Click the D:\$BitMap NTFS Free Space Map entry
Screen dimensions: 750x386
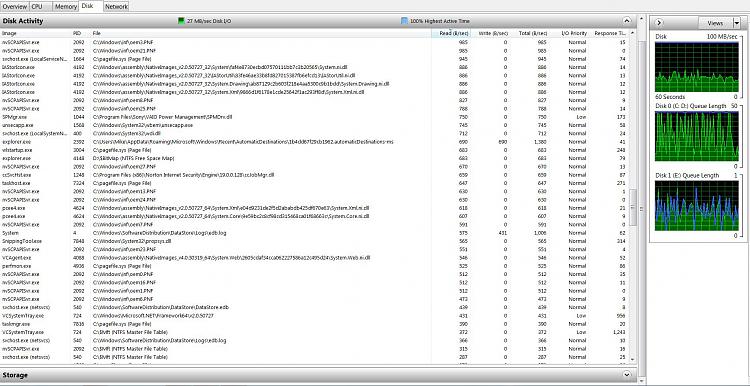[x=133, y=158]
